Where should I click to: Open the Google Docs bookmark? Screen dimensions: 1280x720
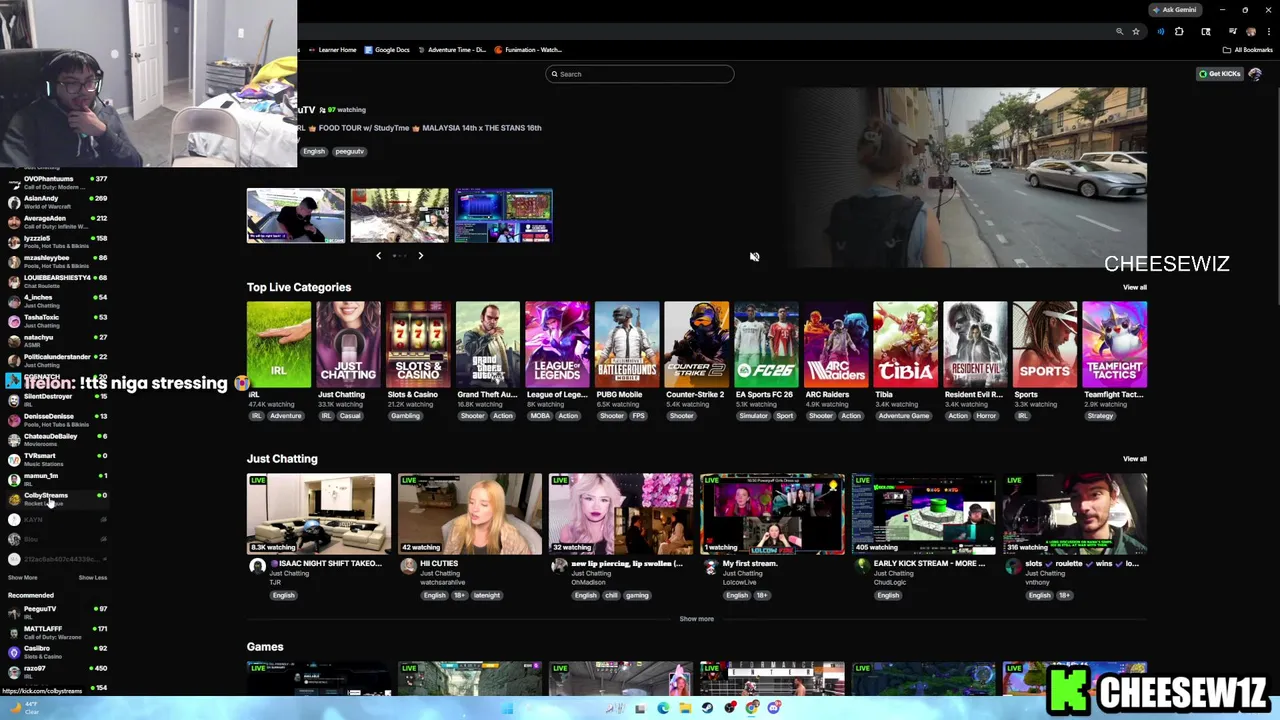387,50
